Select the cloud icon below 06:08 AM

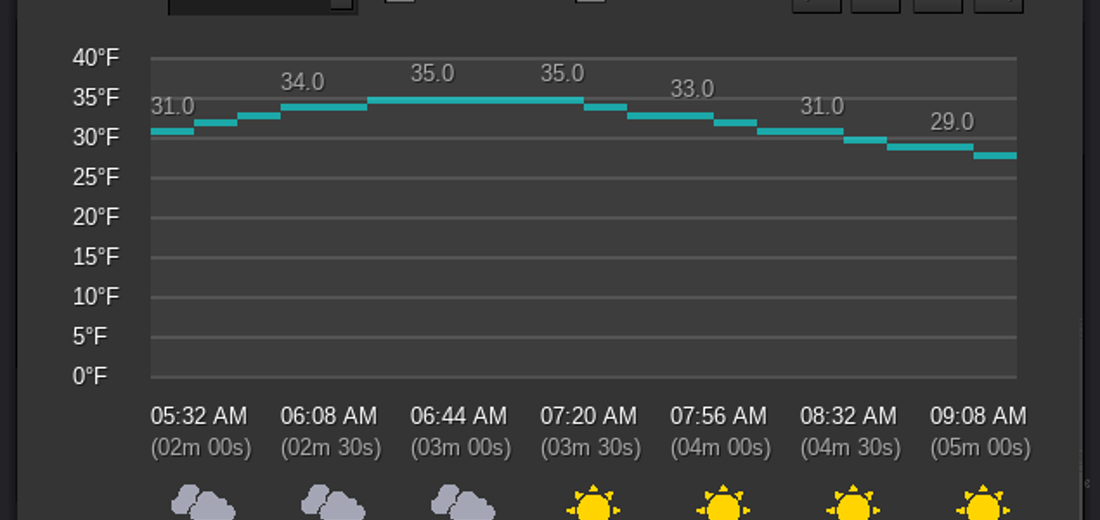click(x=332, y=502)
